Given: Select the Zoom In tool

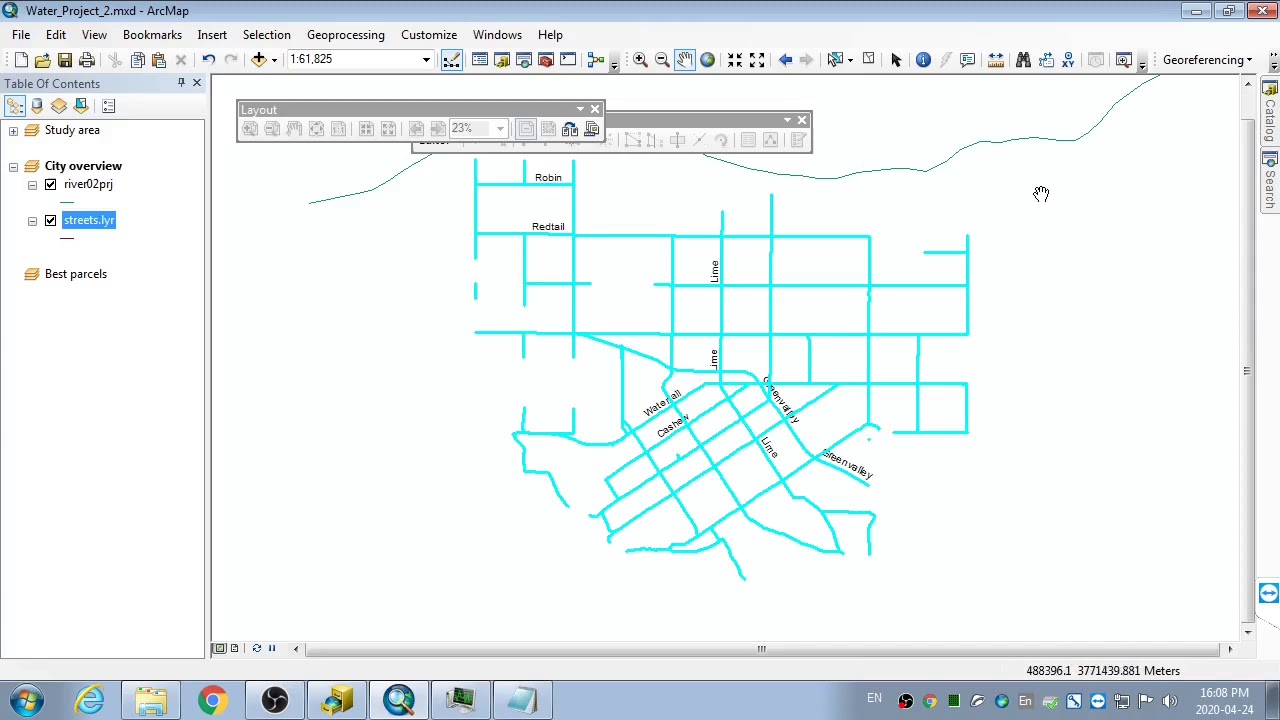Looking at the screenshot, I should tap(640, 60).
